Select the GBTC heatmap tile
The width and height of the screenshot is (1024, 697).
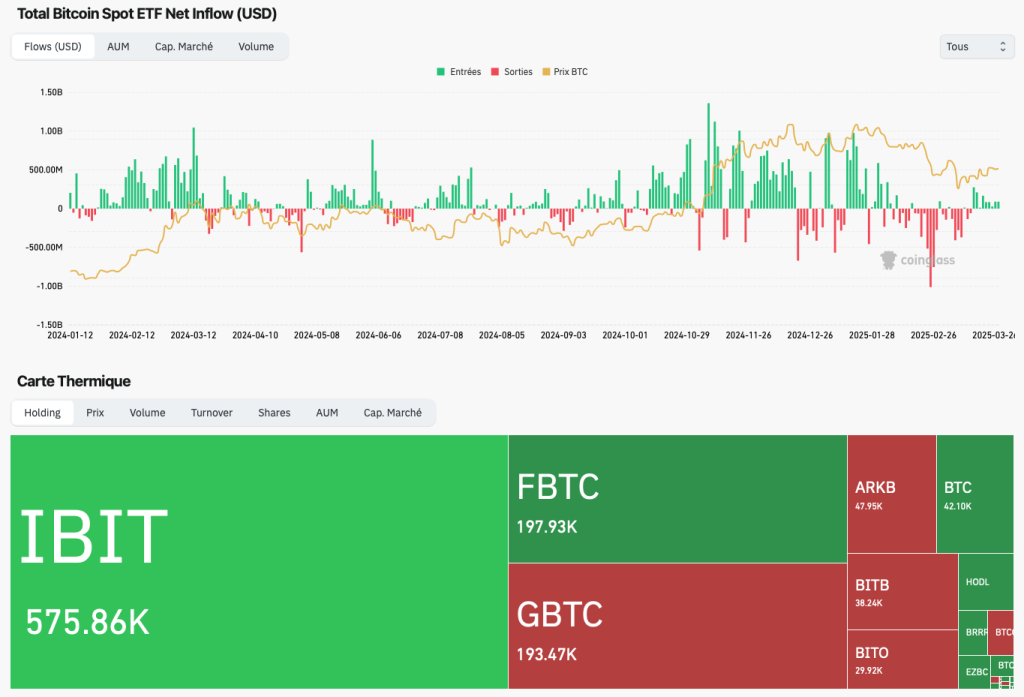coord(678,626)
